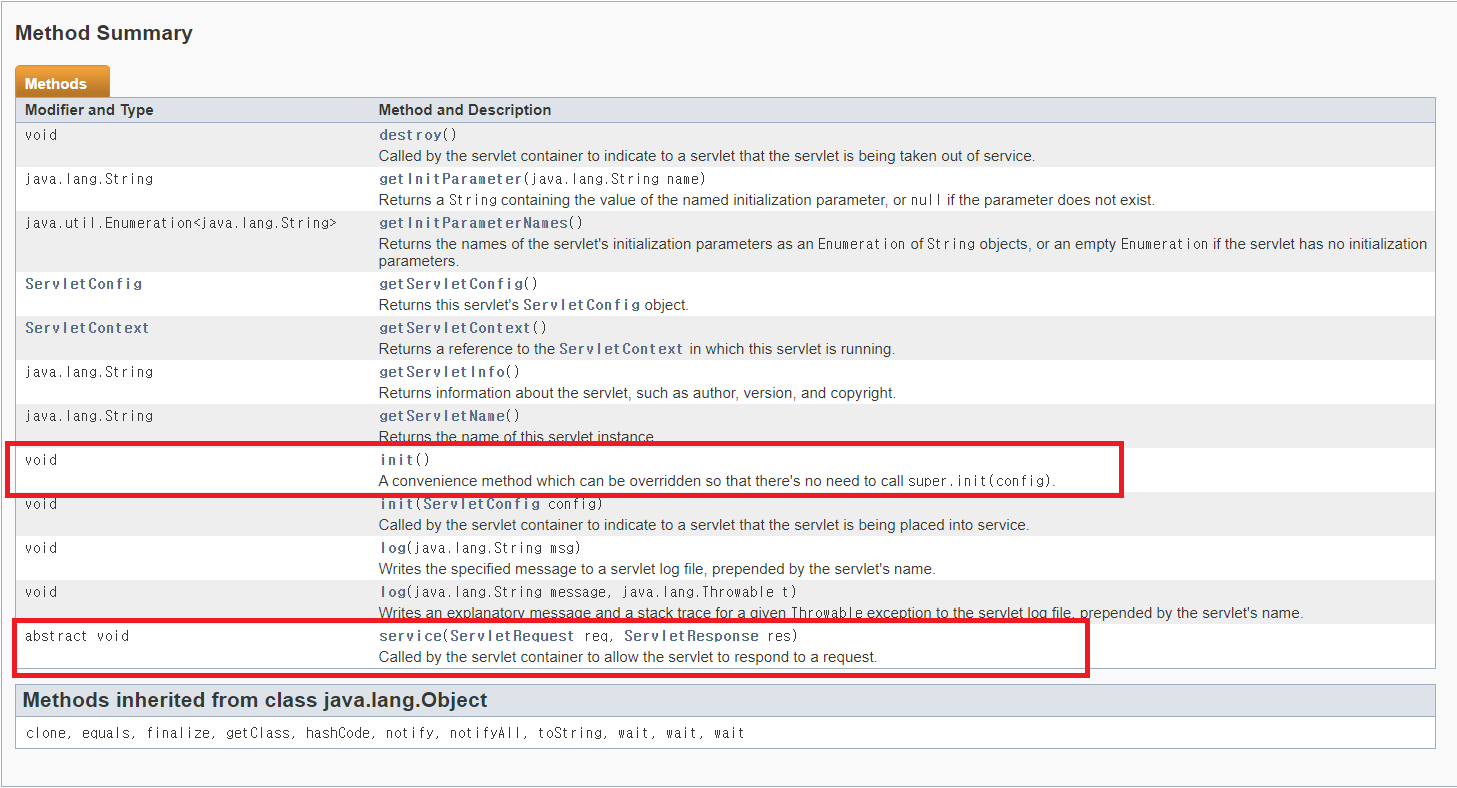Image resolution: width=1457 pixels, height=788 pixels.
Task: Click java.lang.String type in getServletName row
Action: click(x=89, y=416)
